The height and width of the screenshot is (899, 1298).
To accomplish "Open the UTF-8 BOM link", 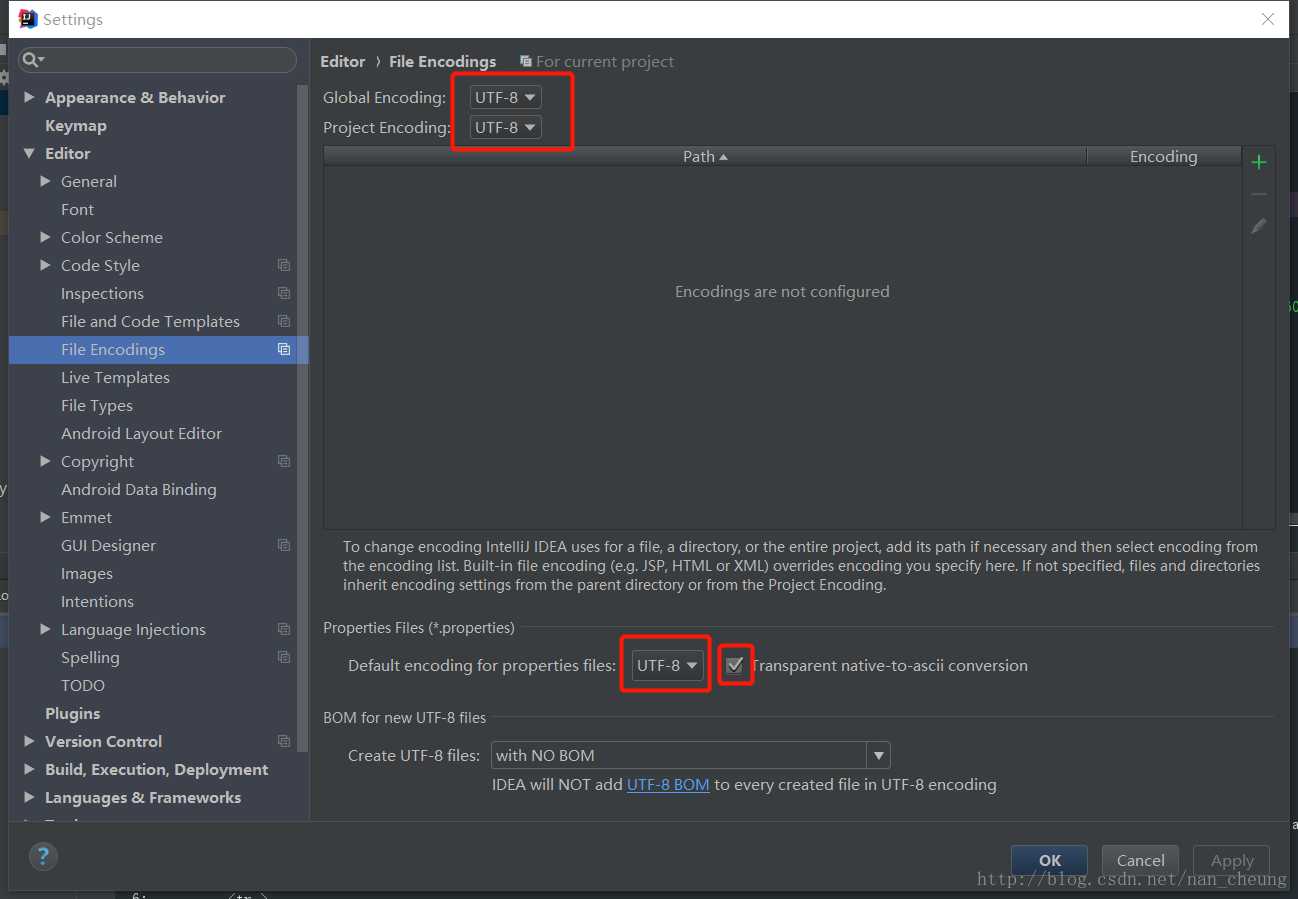I will (668, 784).
